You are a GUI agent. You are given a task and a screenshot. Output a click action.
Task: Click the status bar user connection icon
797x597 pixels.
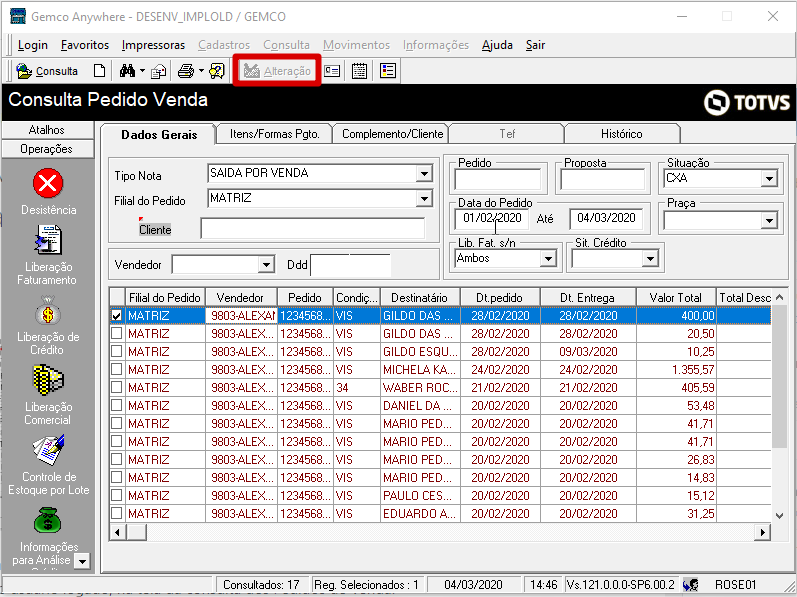691,585
